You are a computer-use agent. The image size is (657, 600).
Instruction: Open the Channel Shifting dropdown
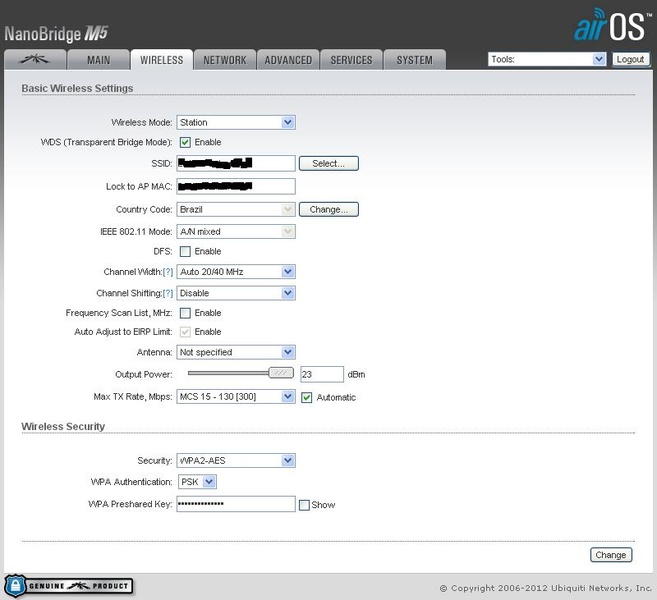(x=236, y=293)
